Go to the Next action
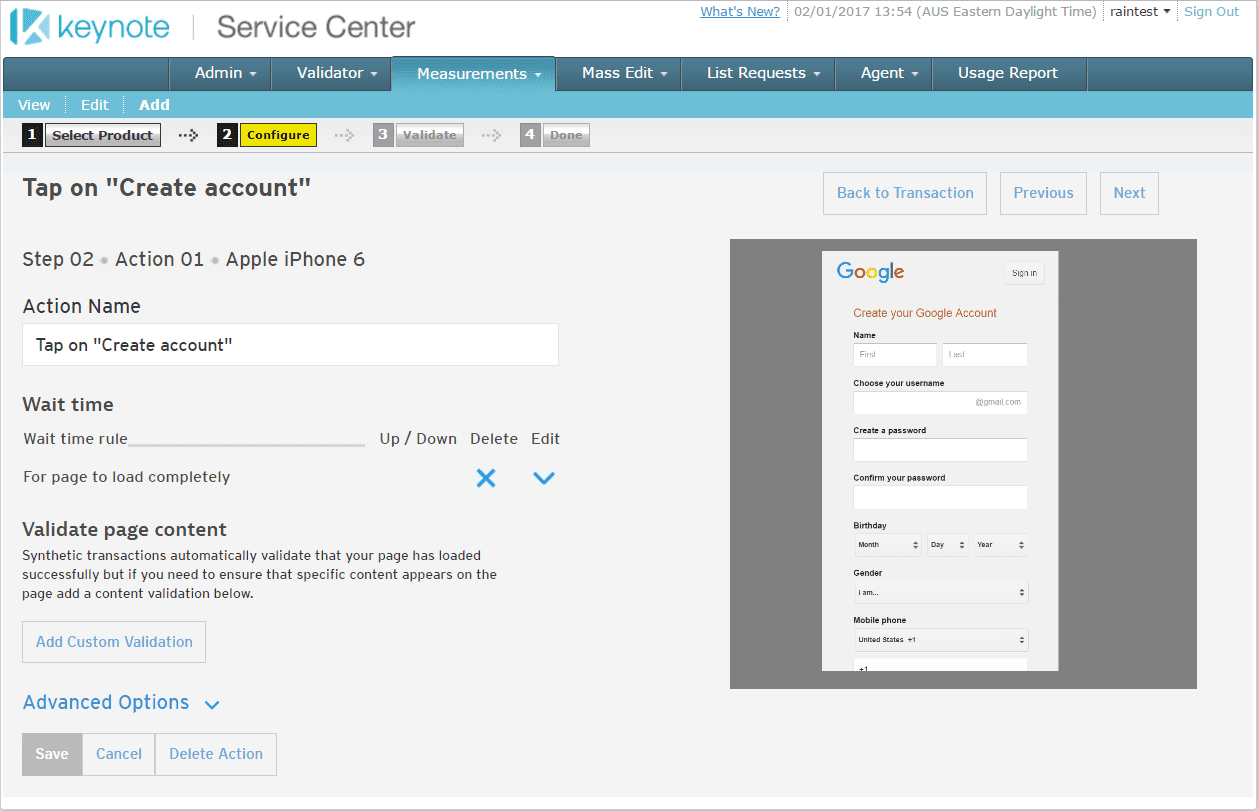 pyautogui.click(x=1129, y=193)
